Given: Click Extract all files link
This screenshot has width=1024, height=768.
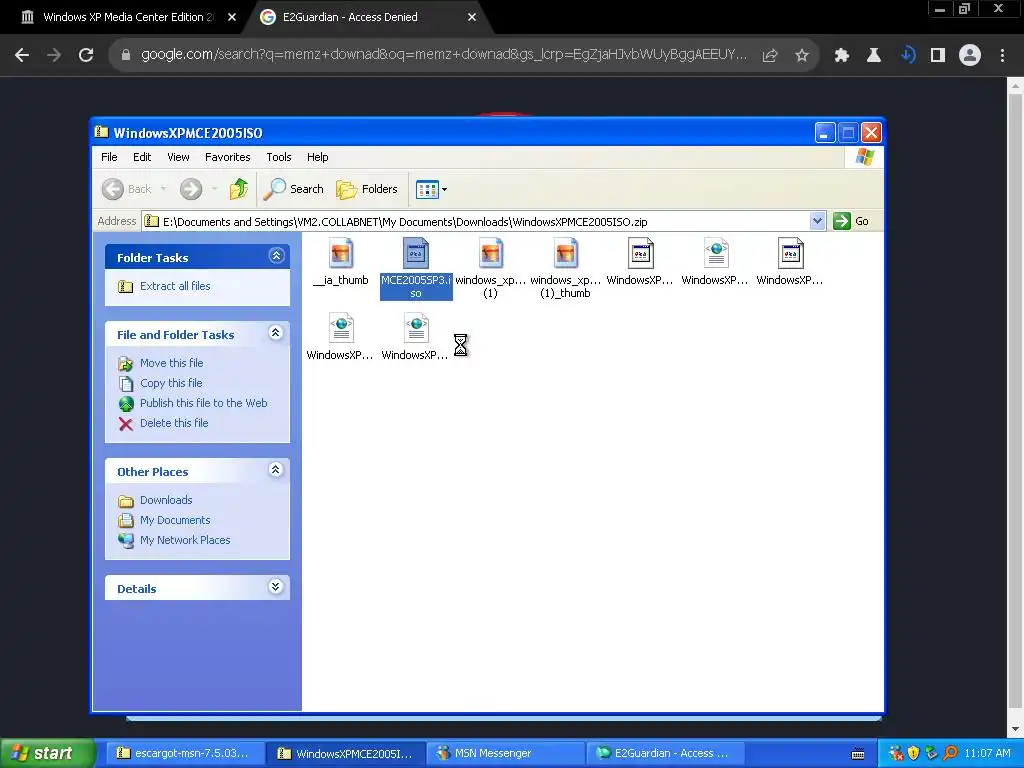Looking at the screenshot, I should (175, 286).
